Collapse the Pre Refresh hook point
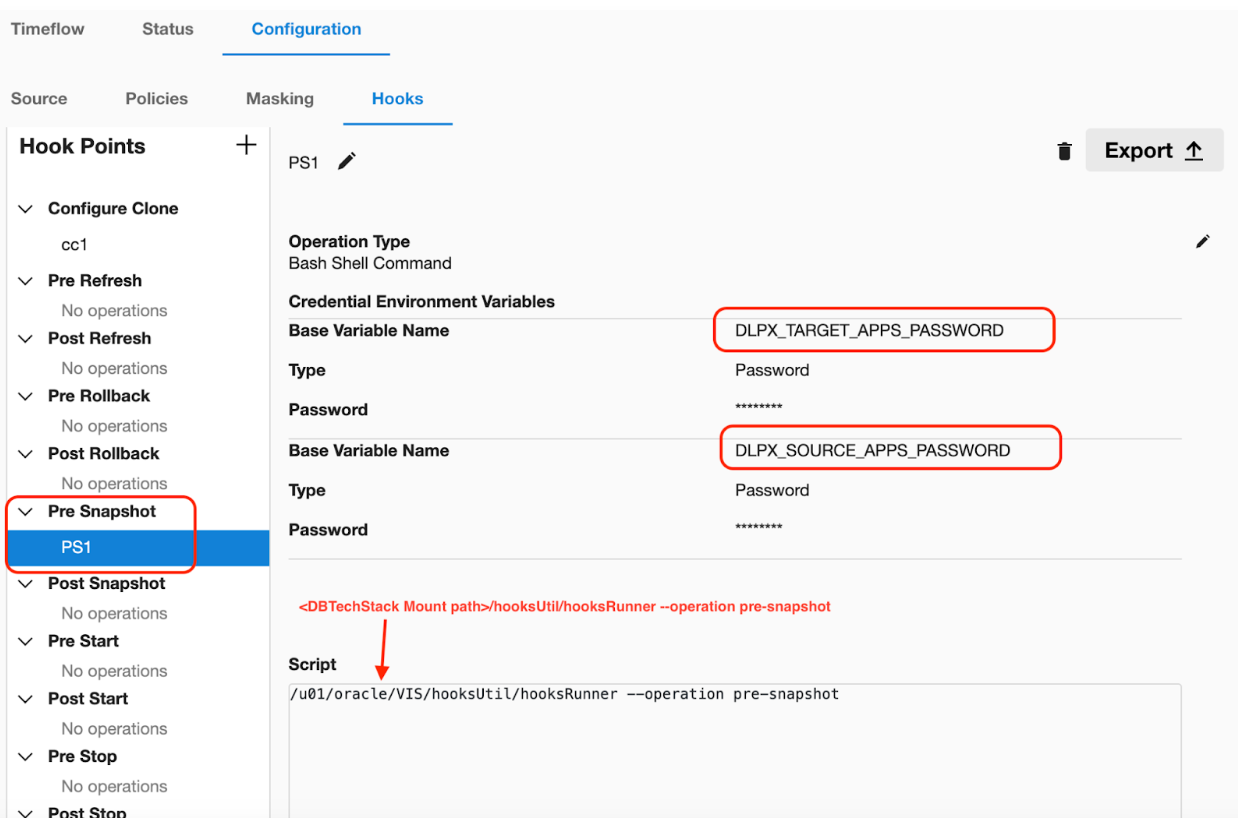Screen dimensions: 1238x818 [26, 281]
